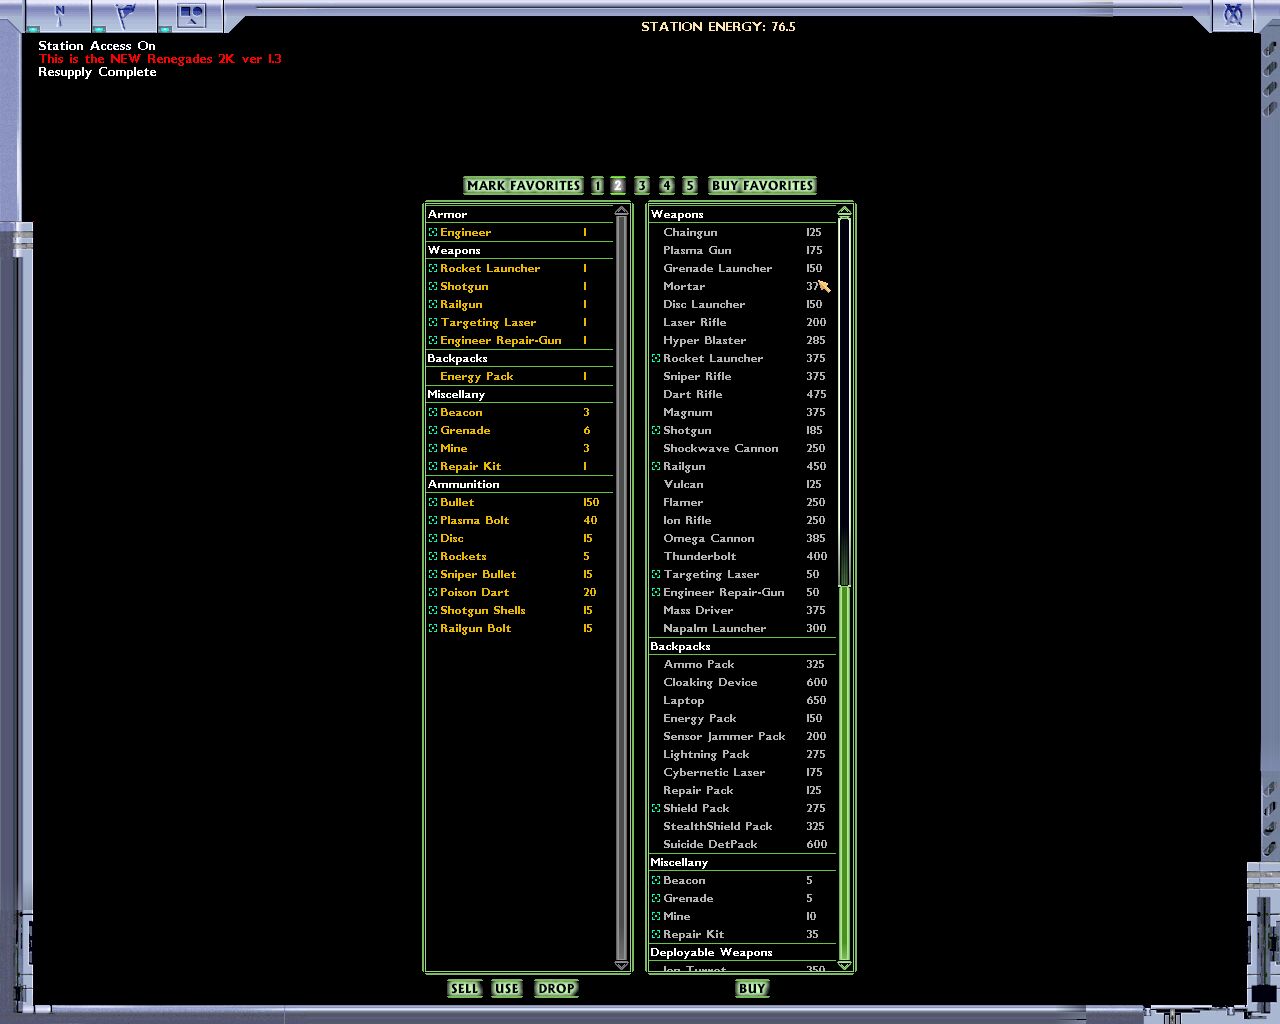Viewport: 1280px width, 1024px height.
Task: Click marker icon beside Shield Pack
Action: (656, 808)
